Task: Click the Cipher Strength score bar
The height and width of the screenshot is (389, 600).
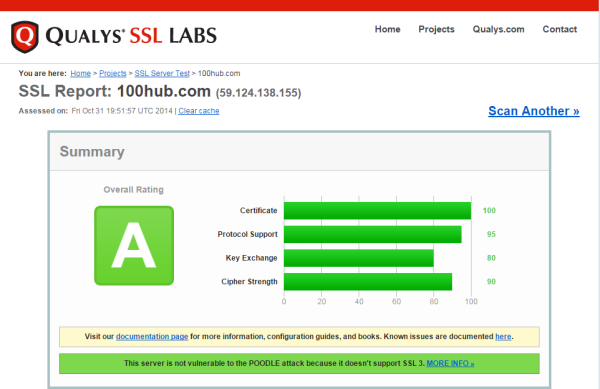Action: pyautogui.click(x=368, y=282)
